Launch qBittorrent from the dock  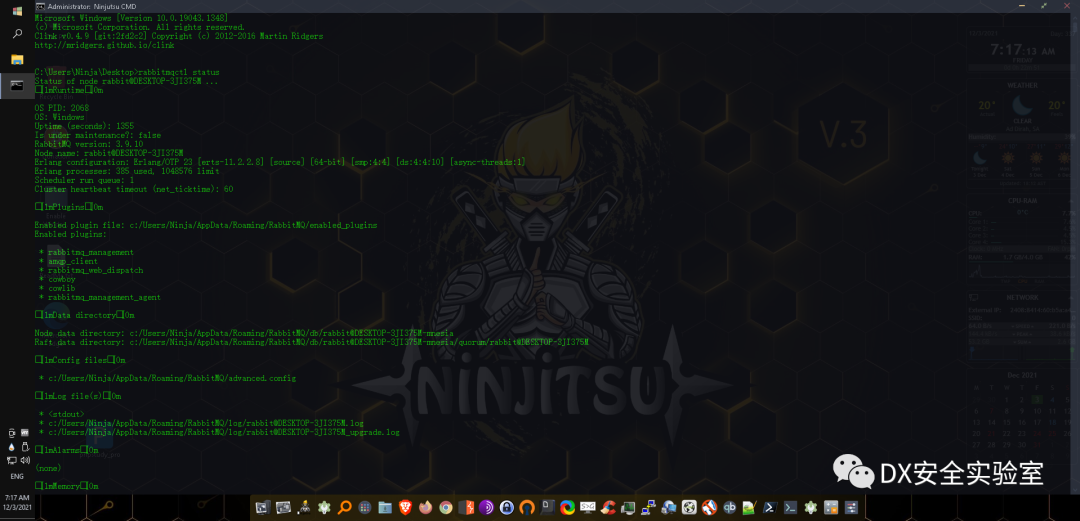click(729, 508)
